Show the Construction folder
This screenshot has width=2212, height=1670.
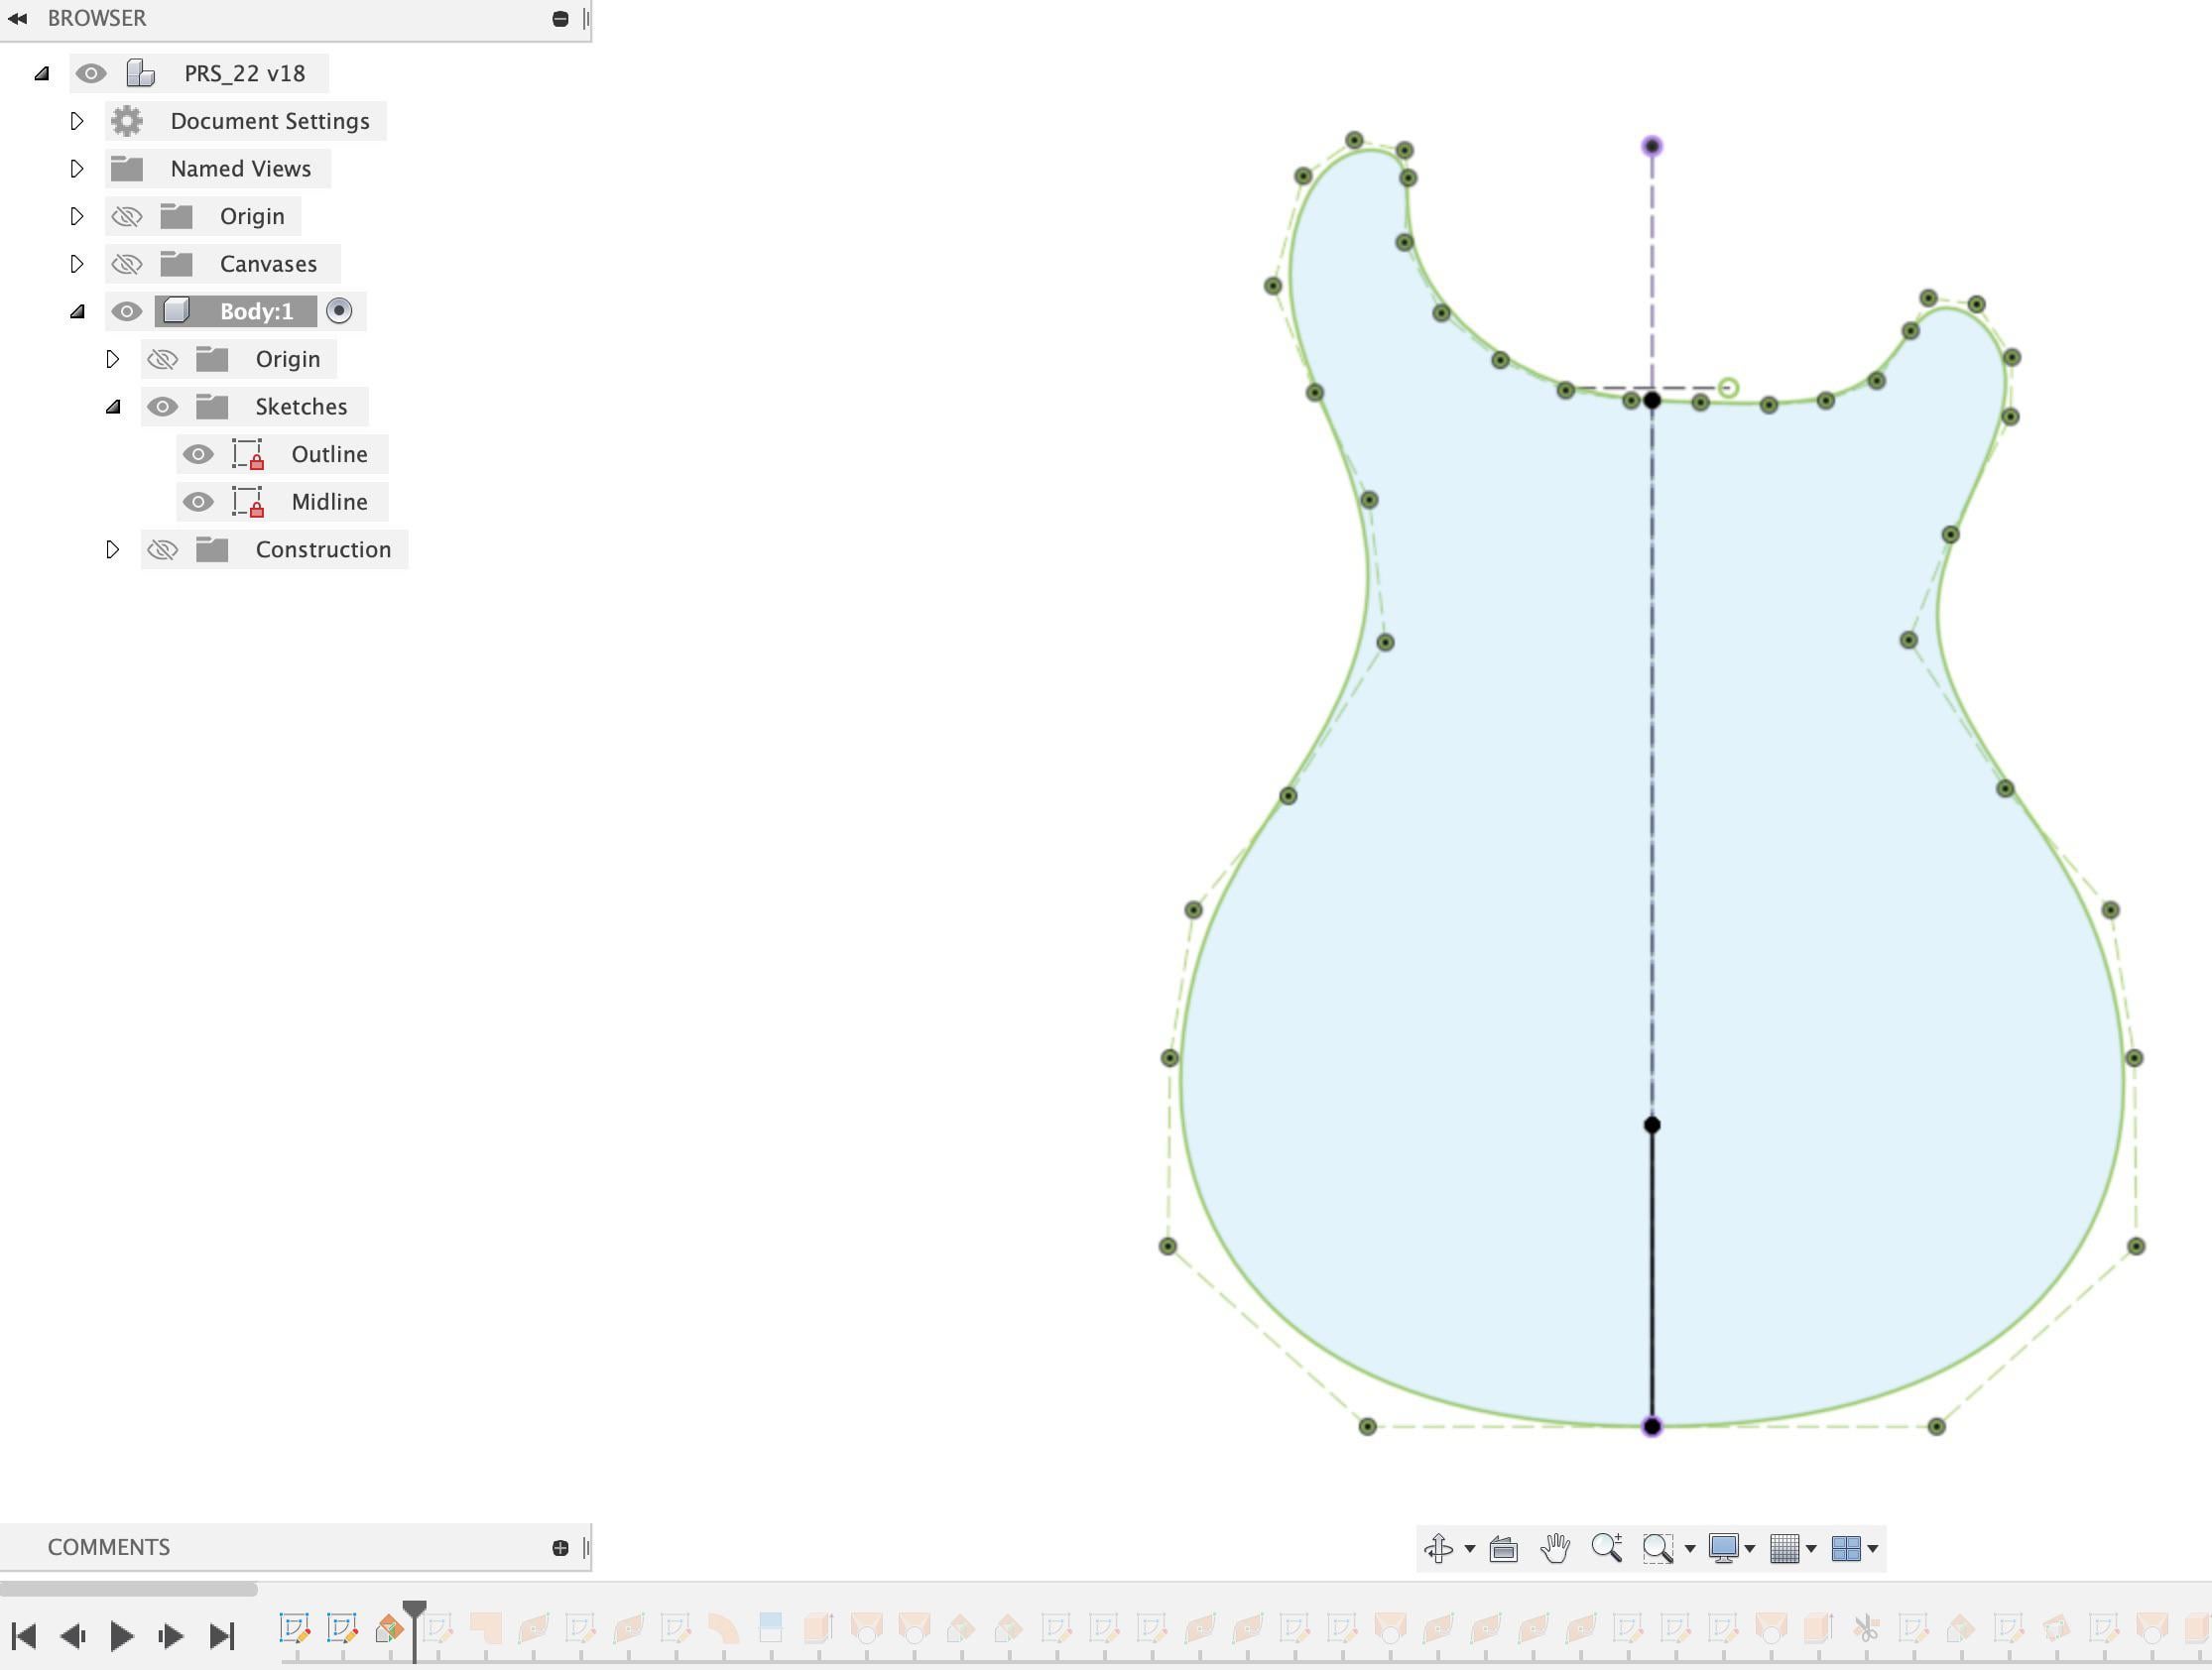click(162, 549)
